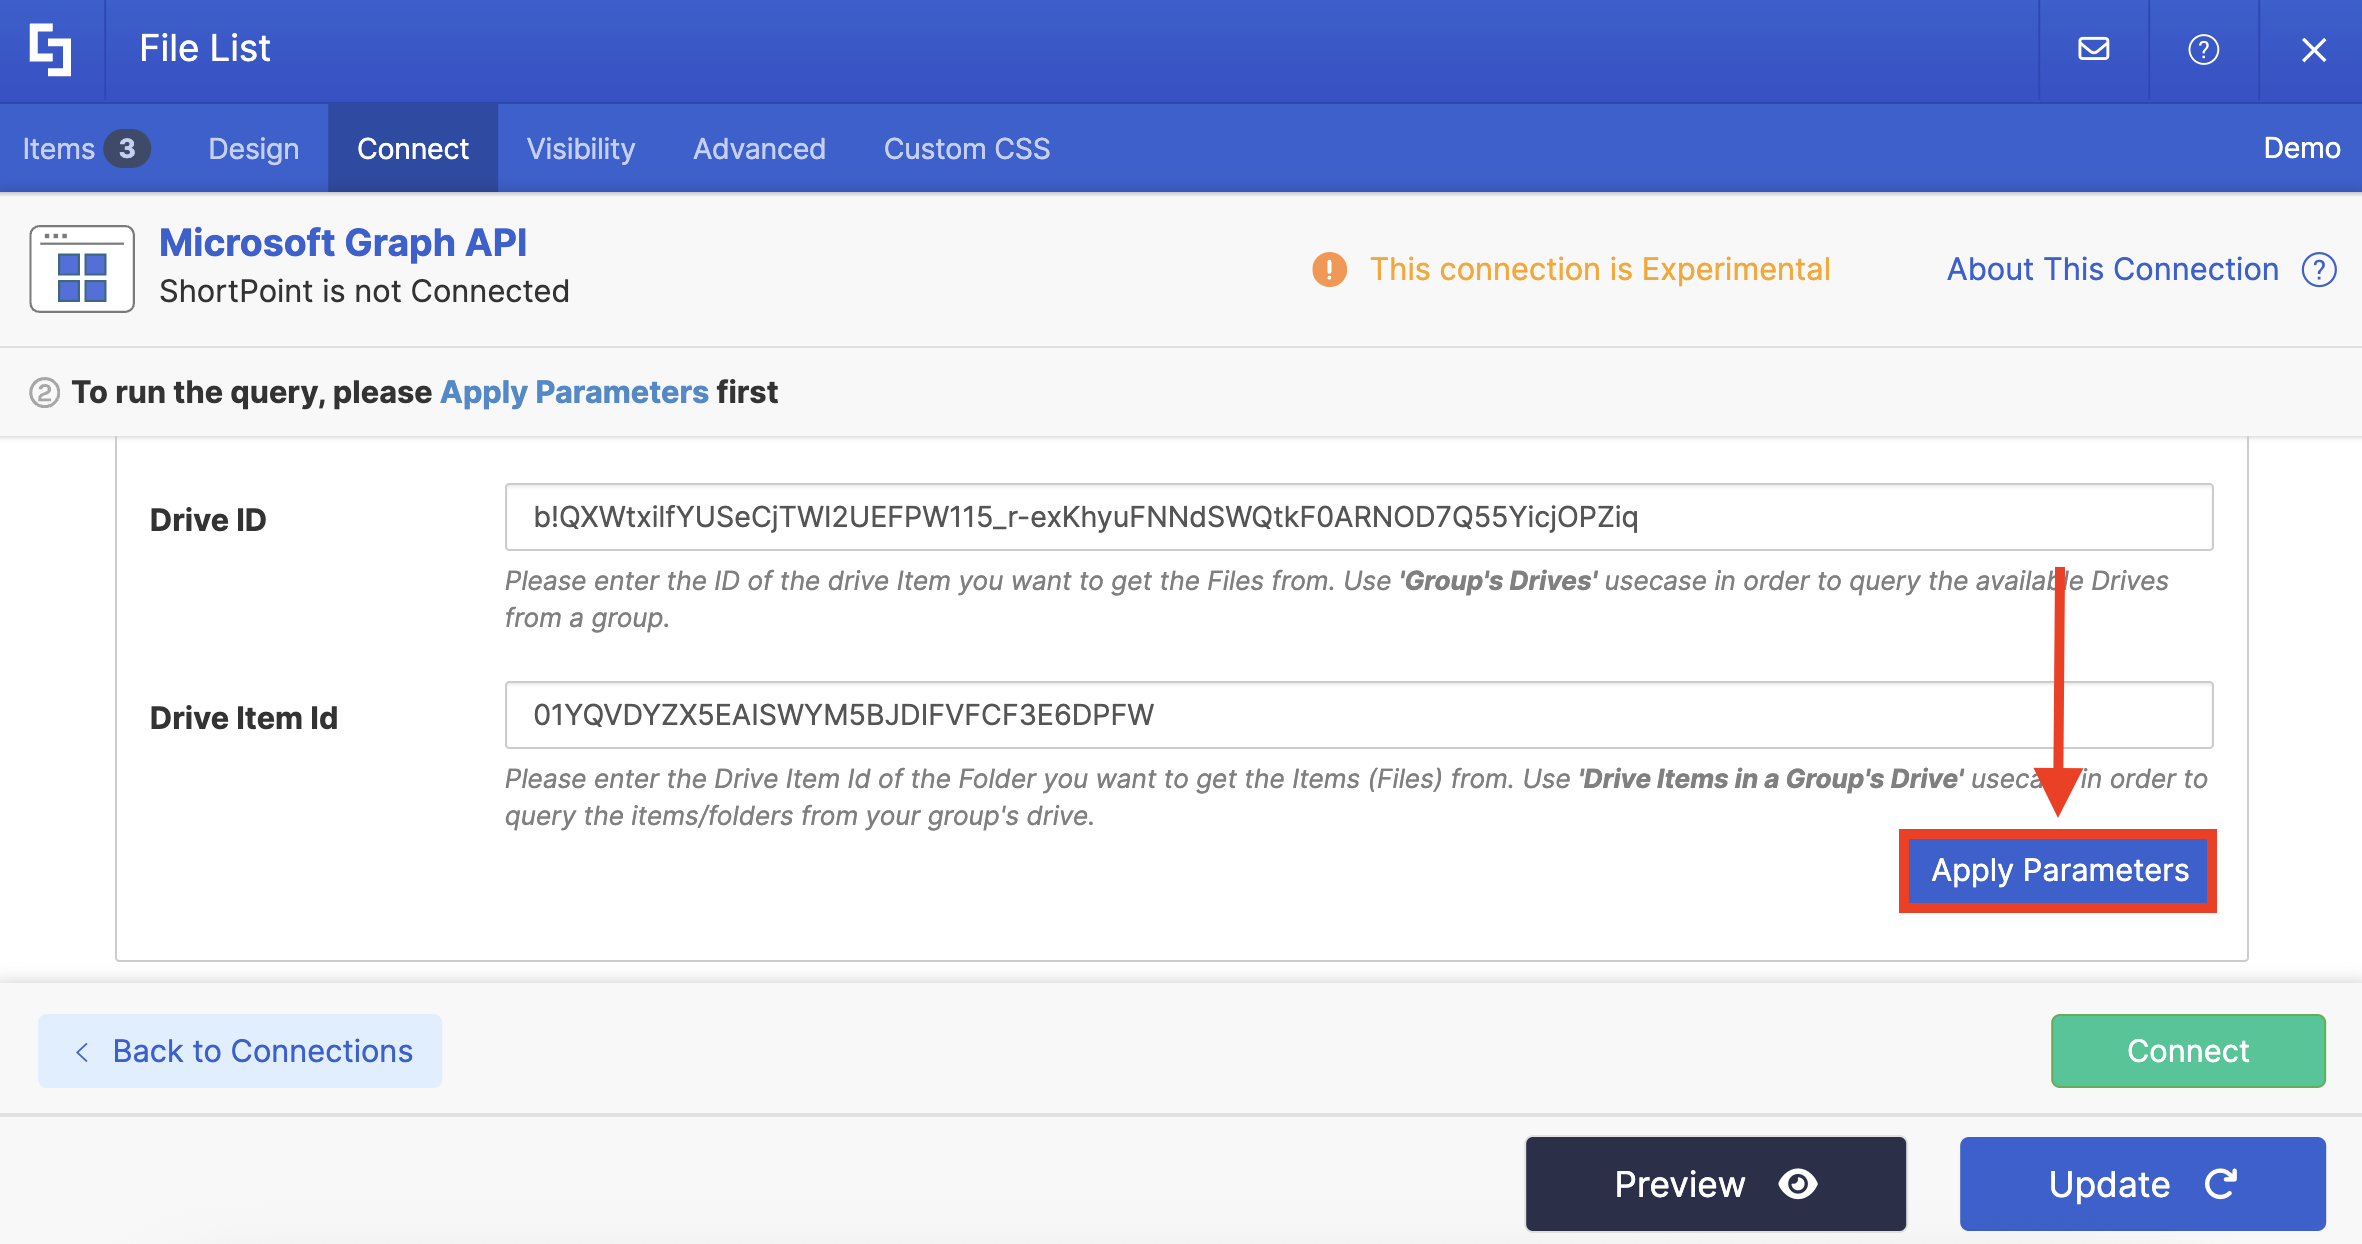Click the Microsoft Graph API connection icon
Image resolution: width=2362 pixels, height=1244 pixels.
click(x=82, y=269)
